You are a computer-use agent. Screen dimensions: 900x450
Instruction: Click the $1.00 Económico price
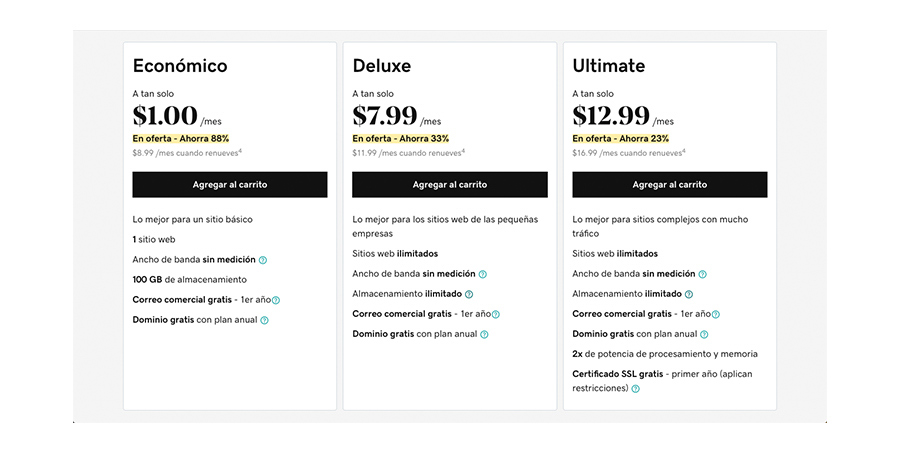tap(165, 116)
